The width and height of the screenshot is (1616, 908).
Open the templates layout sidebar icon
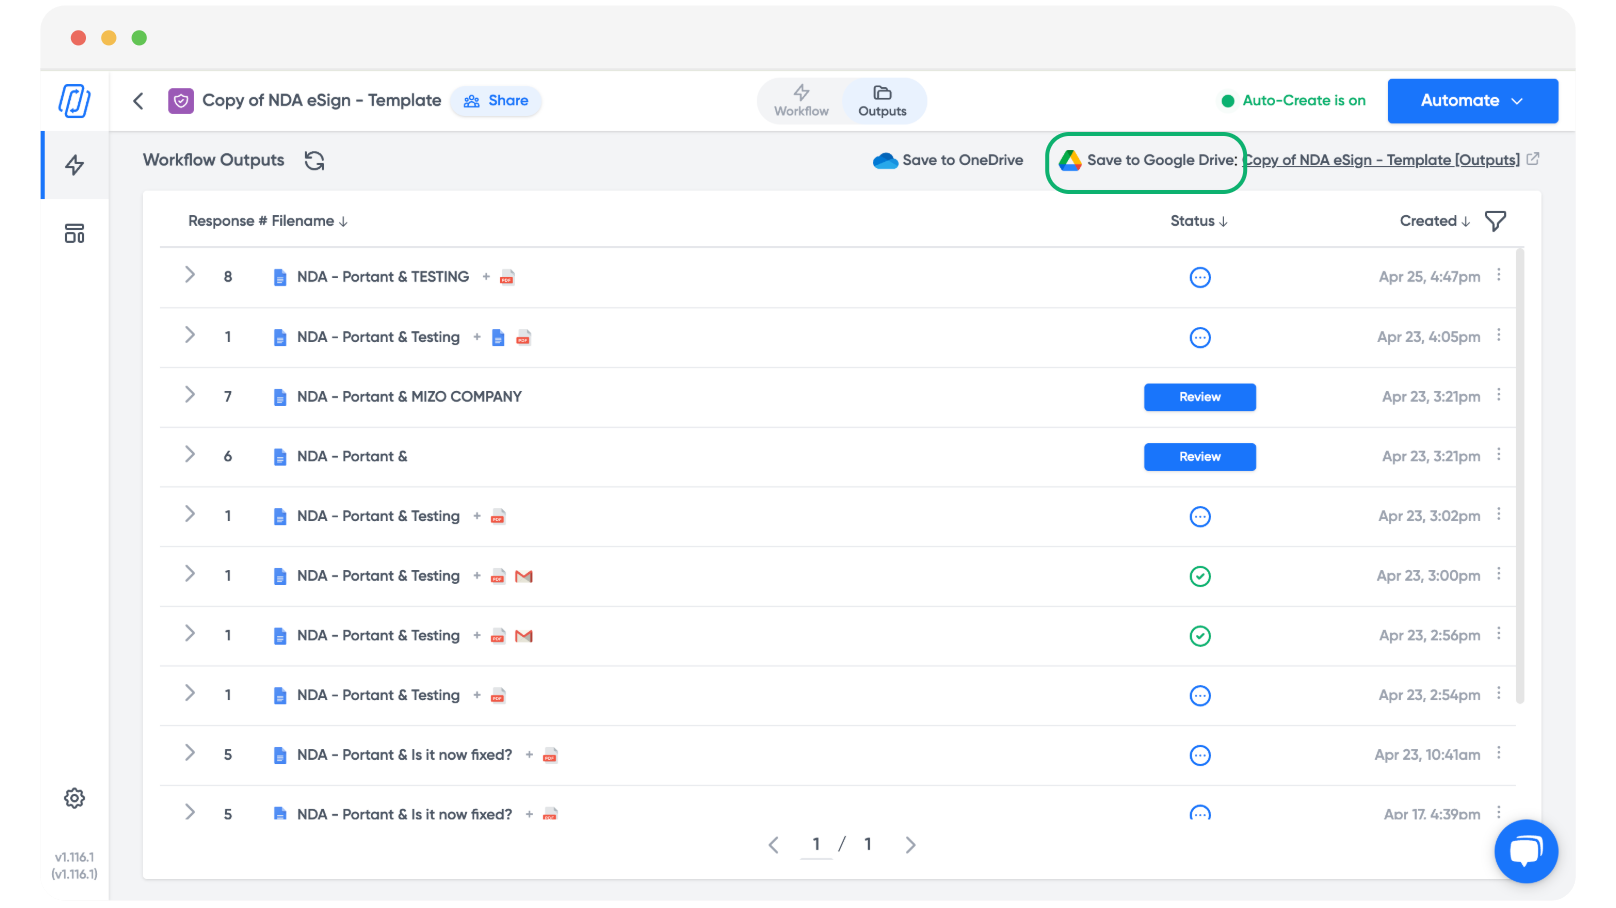[75, 234]
